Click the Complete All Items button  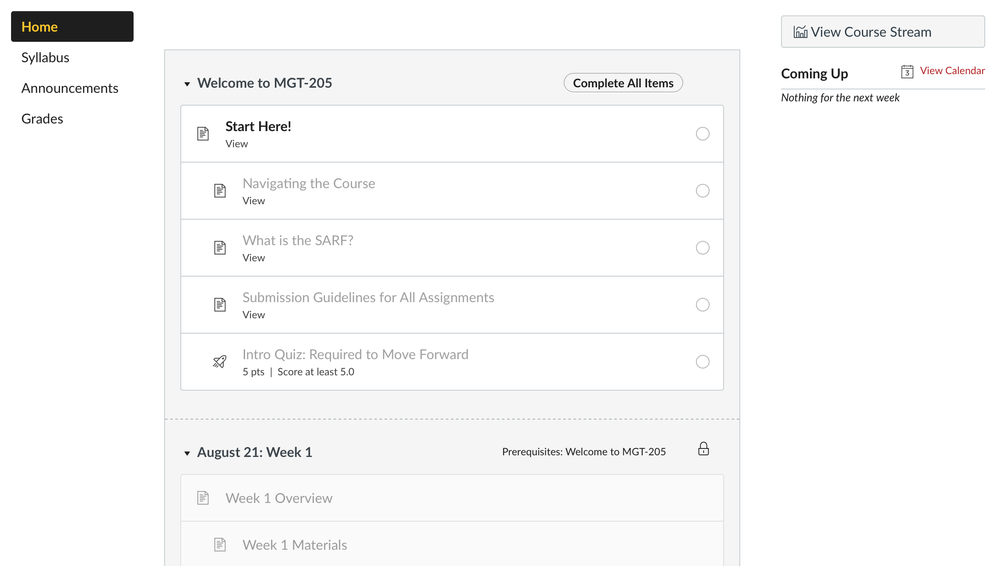[x=623, y=83]
